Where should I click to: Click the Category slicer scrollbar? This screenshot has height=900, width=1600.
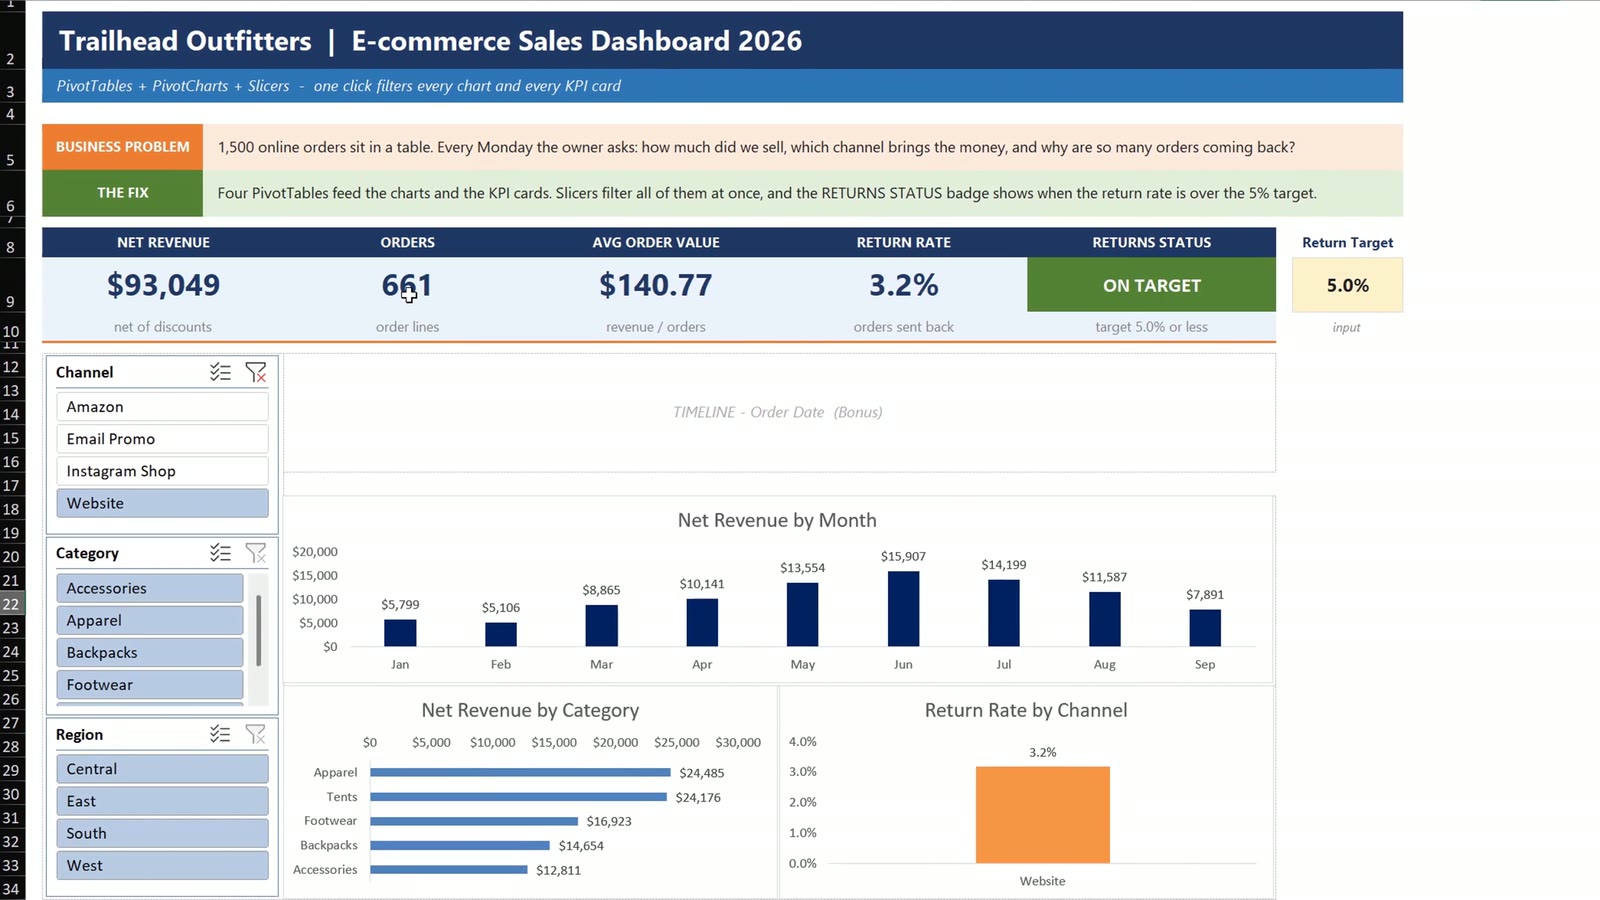(x=258, y=631)
